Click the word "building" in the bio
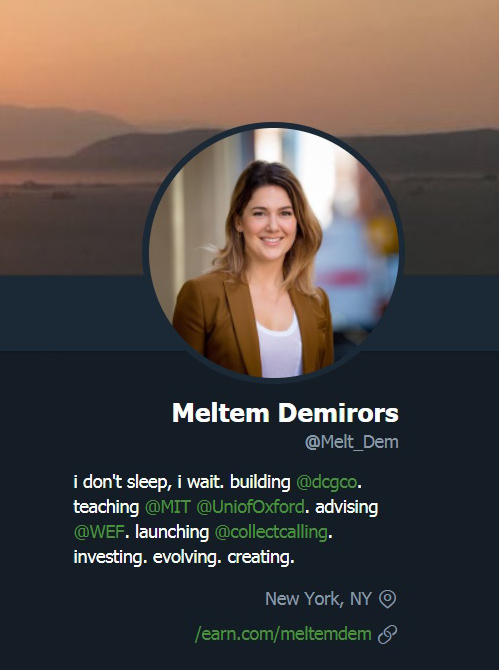Screen dimensions: 499x670 (x=260, y=482)
